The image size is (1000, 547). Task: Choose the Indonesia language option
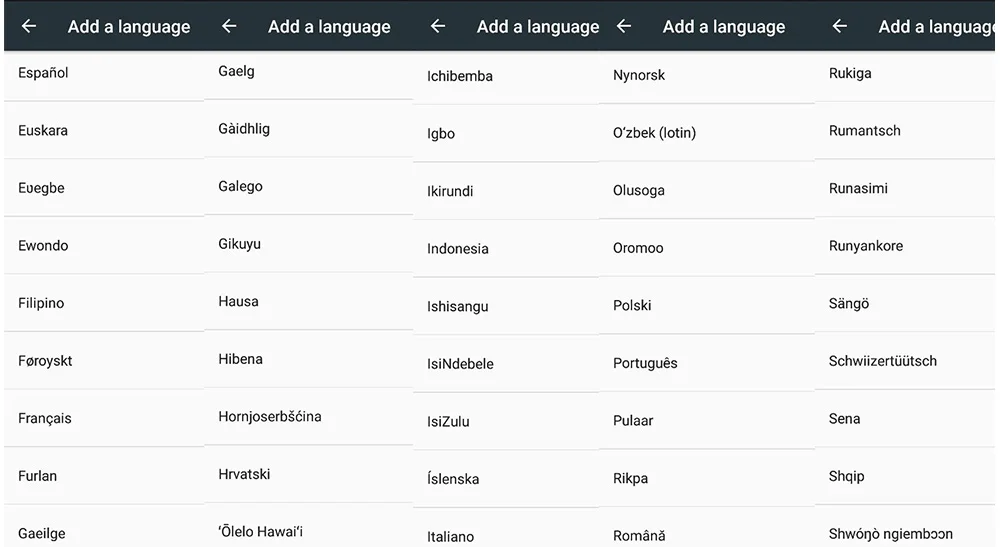pyautogui.click(x=458, y=248)
